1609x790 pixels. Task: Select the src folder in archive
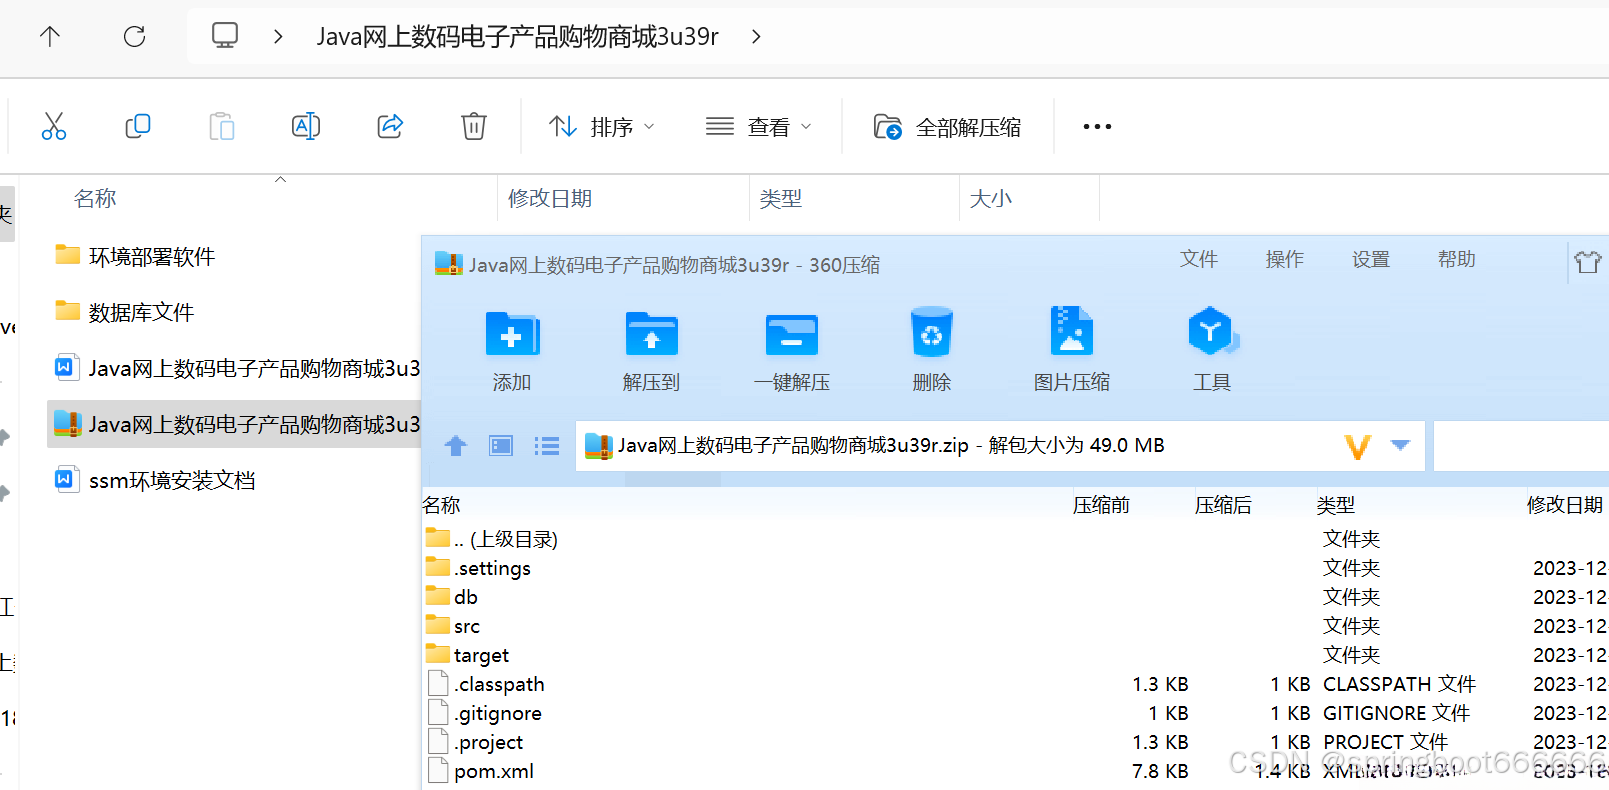coord(1015,626)
